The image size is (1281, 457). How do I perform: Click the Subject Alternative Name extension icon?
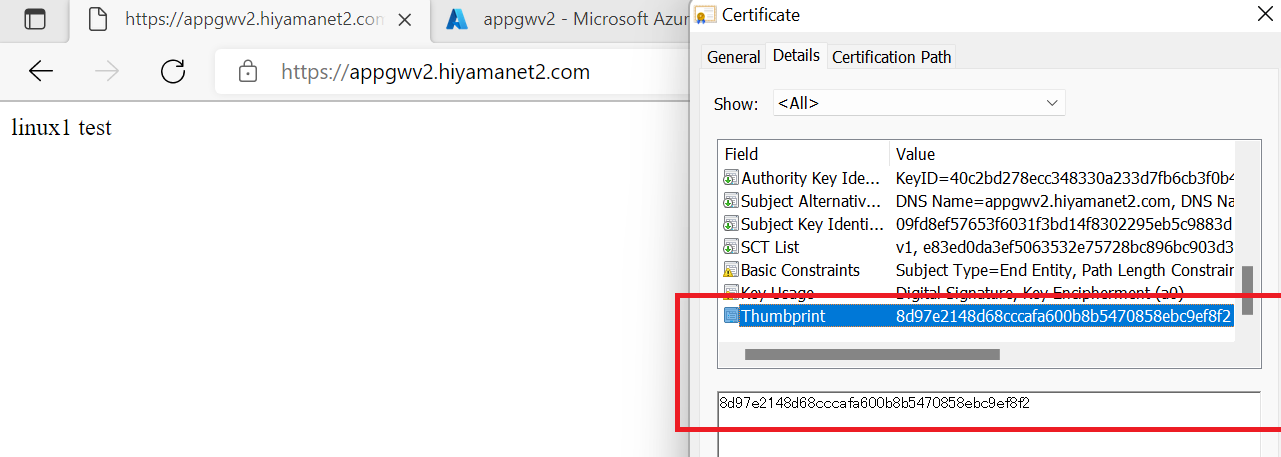(x=731, y=201)
